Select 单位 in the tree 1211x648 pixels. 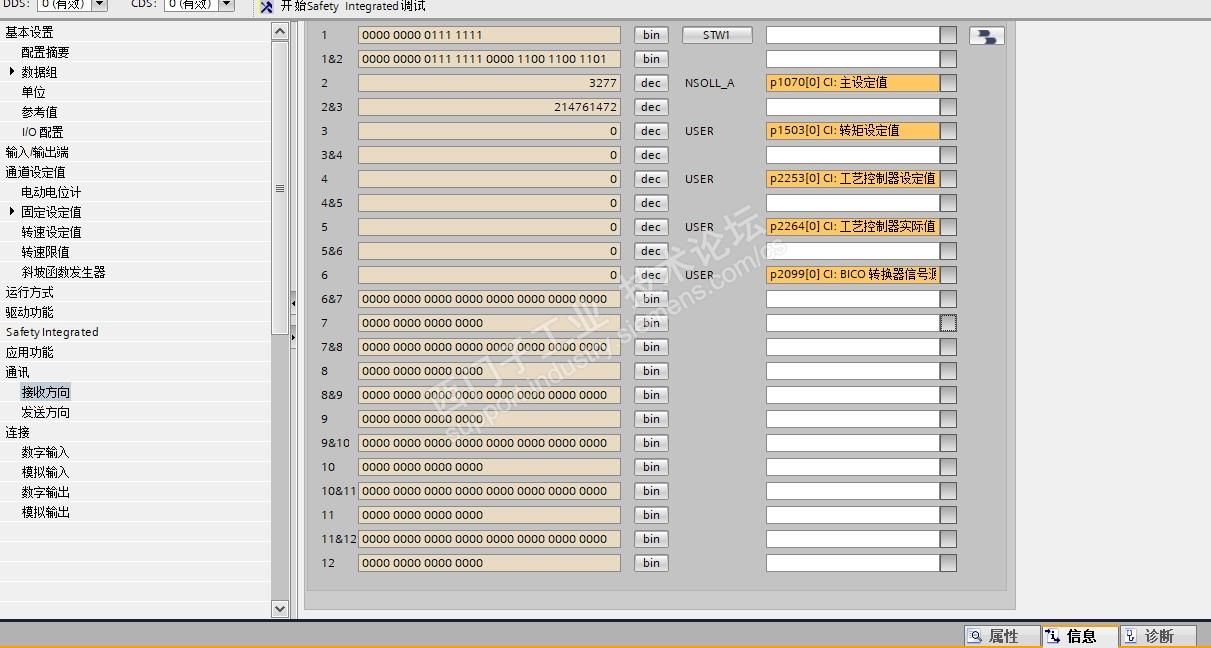(34, 92)
